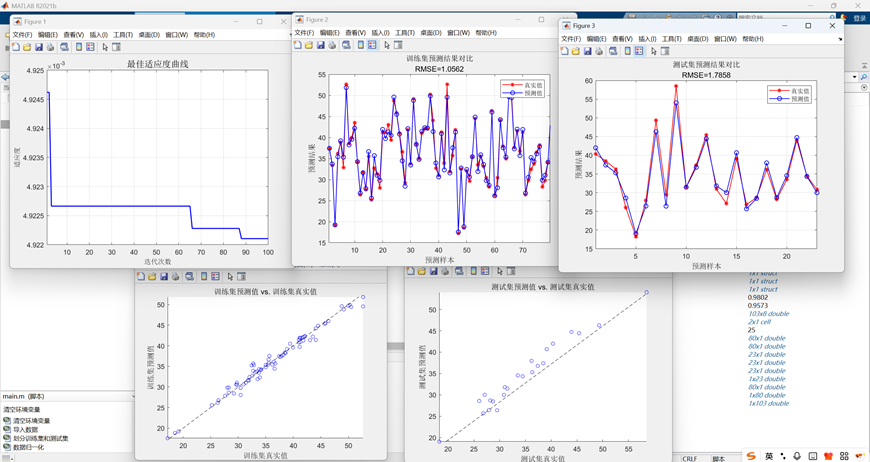Click edit plot arrow in test scatter figure
Viewport: 870px width, 462px height.
500,271
